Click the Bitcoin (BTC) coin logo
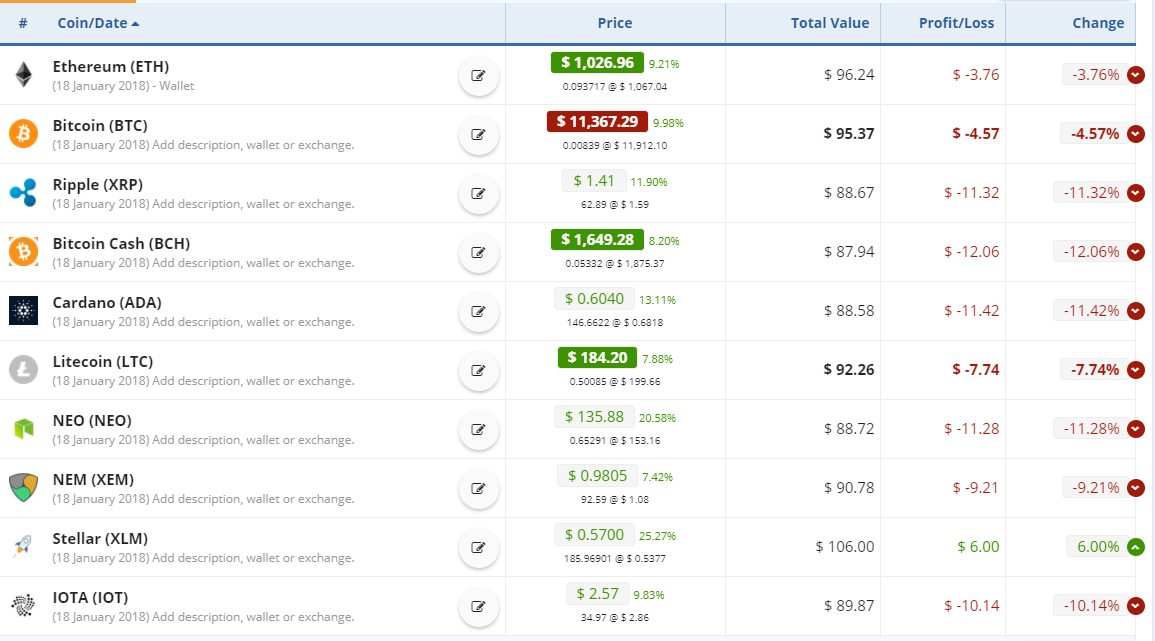1155x641 pixels. point(22,133)
